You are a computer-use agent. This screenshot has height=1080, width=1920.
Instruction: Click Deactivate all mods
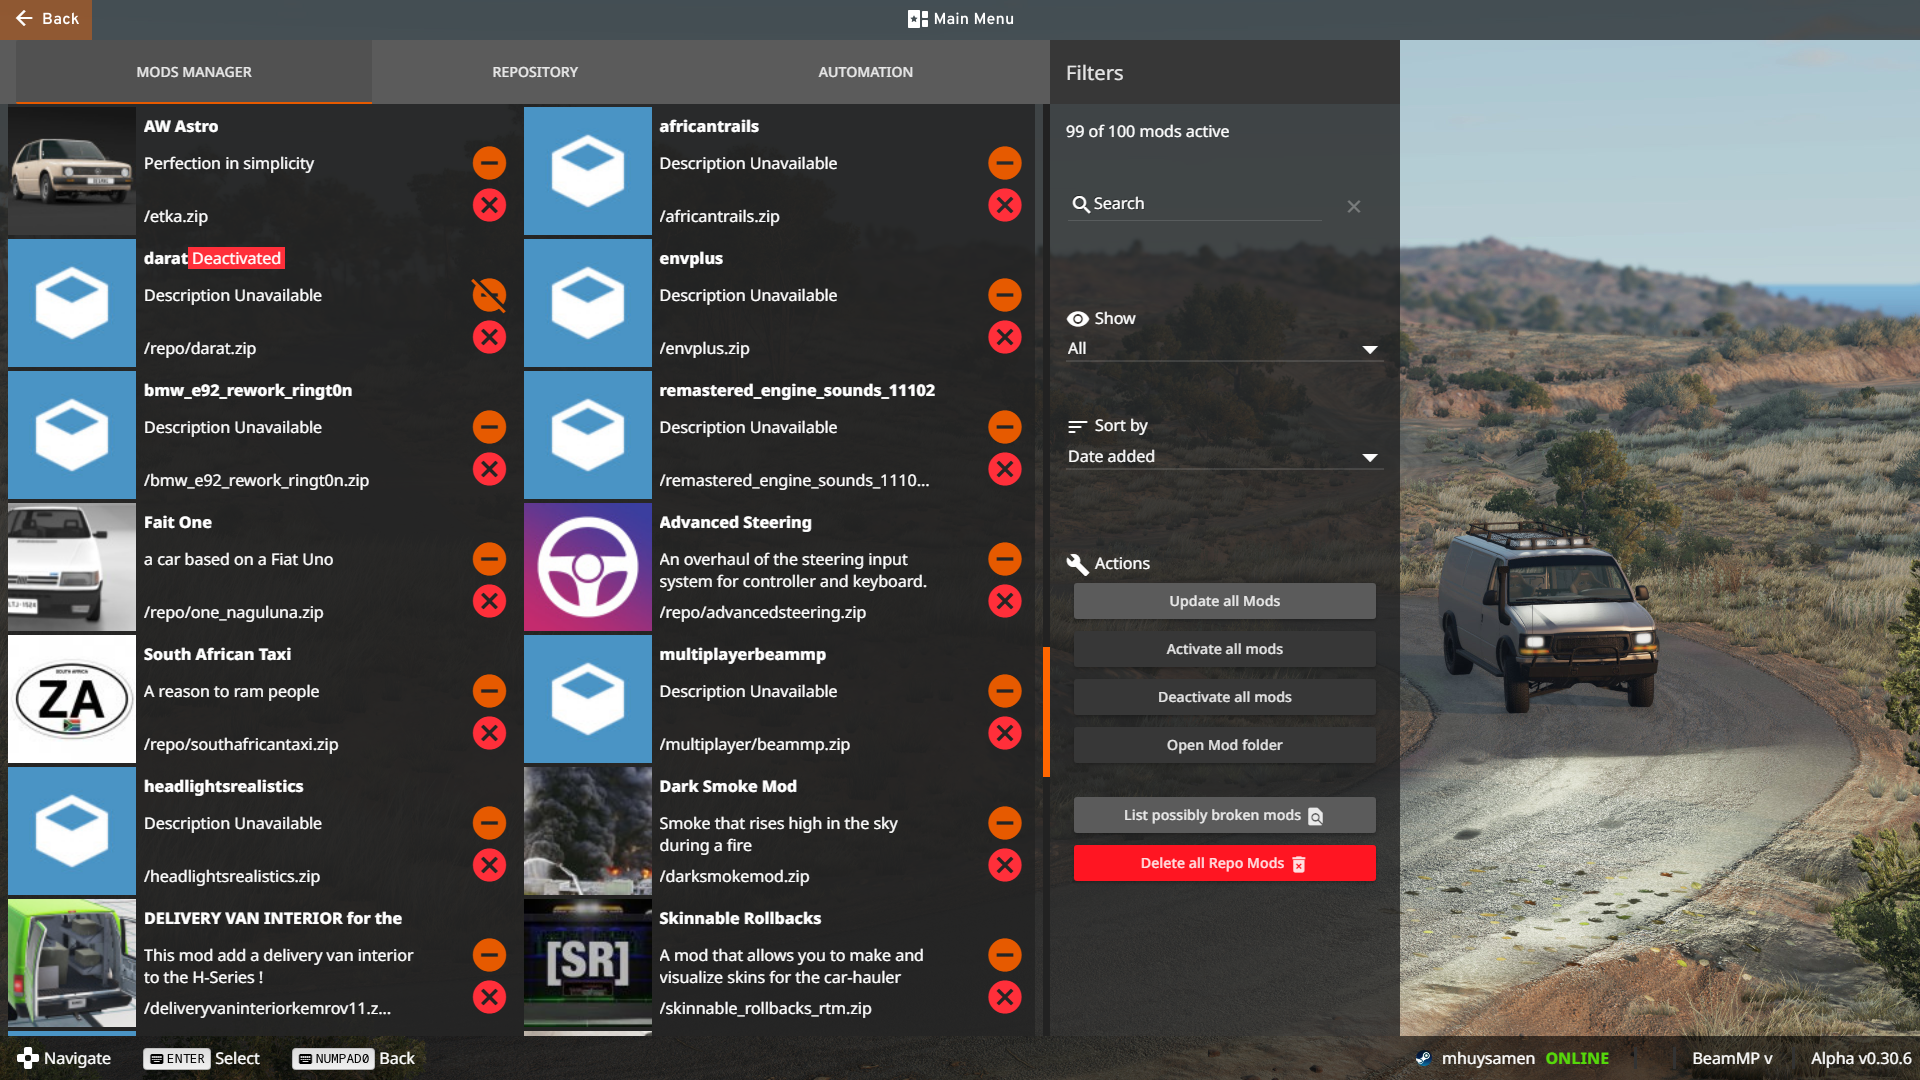tap(1224, 697)
